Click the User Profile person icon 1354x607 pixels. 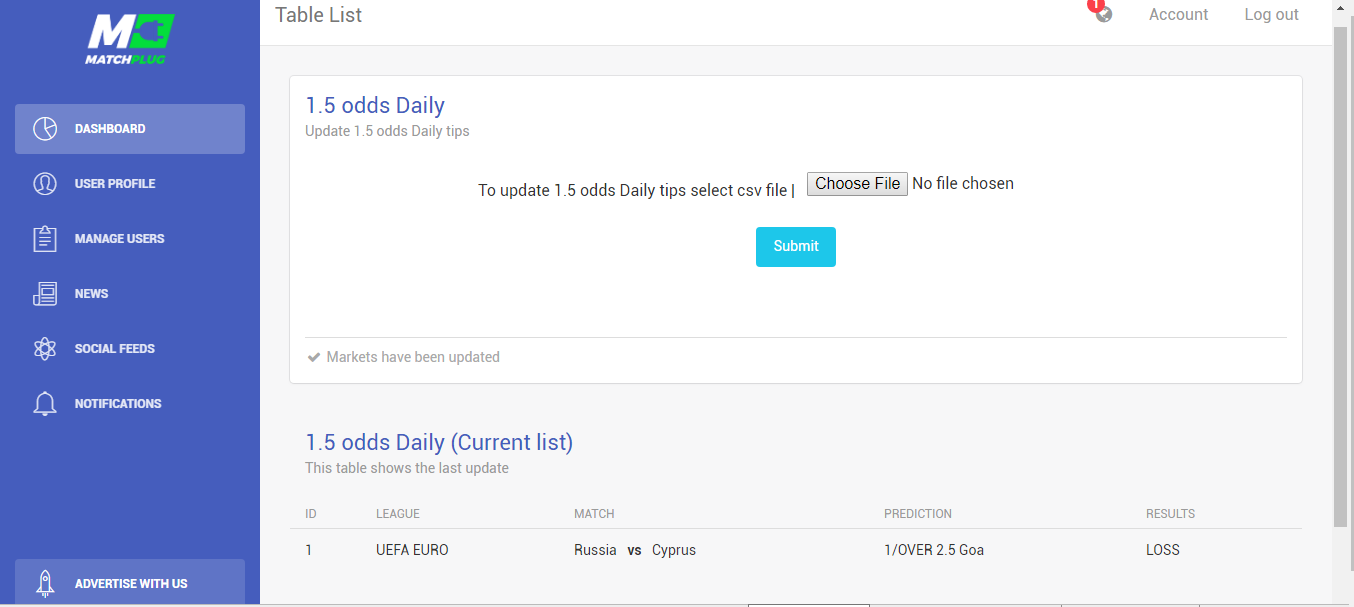coord(44,184)
